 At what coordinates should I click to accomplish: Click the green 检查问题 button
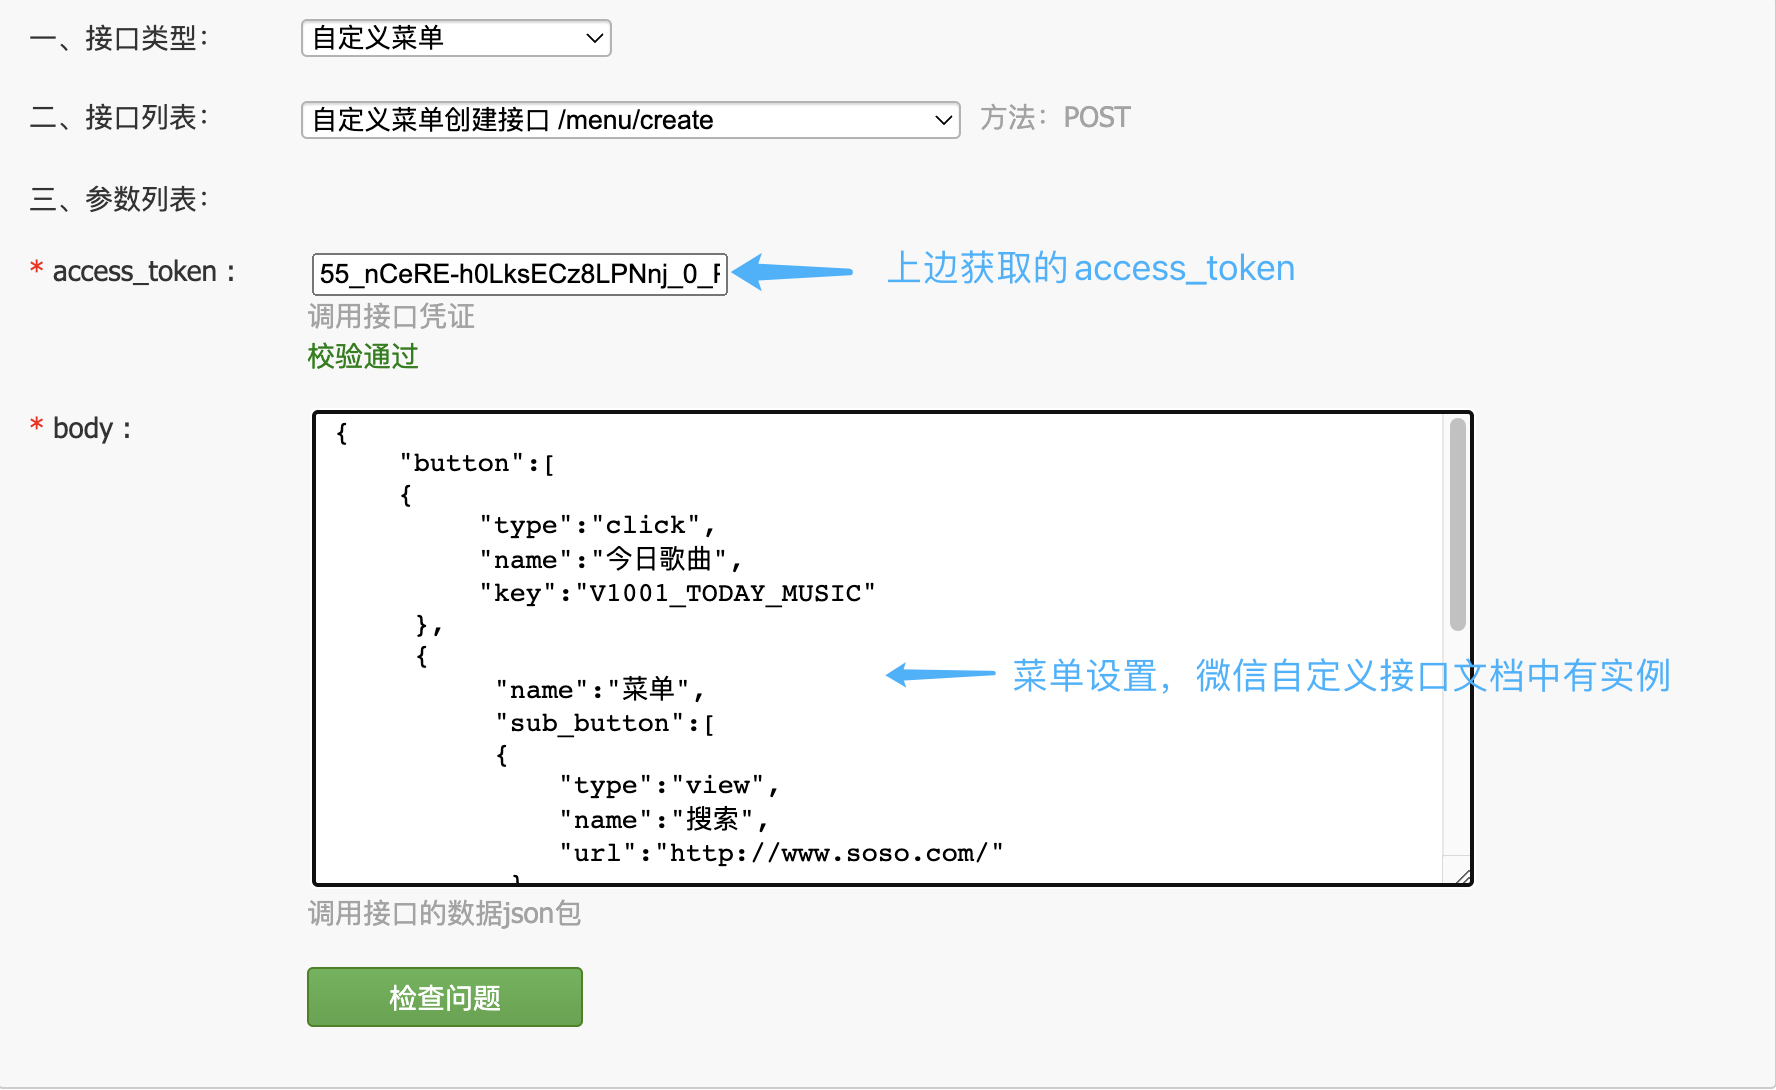click(445, 997)
